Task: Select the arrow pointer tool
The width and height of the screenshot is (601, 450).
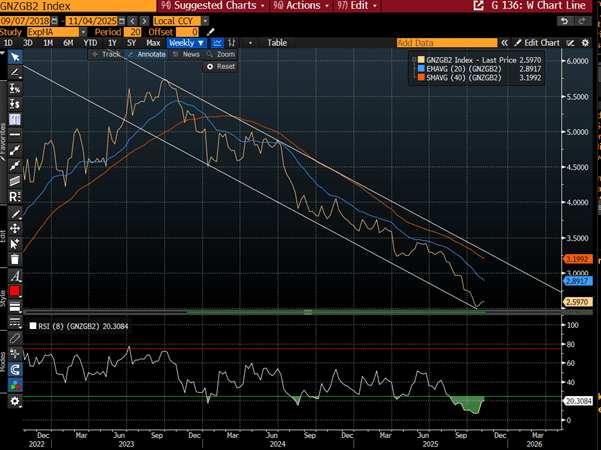Action: pyautogui.click(x=16, y=57)
